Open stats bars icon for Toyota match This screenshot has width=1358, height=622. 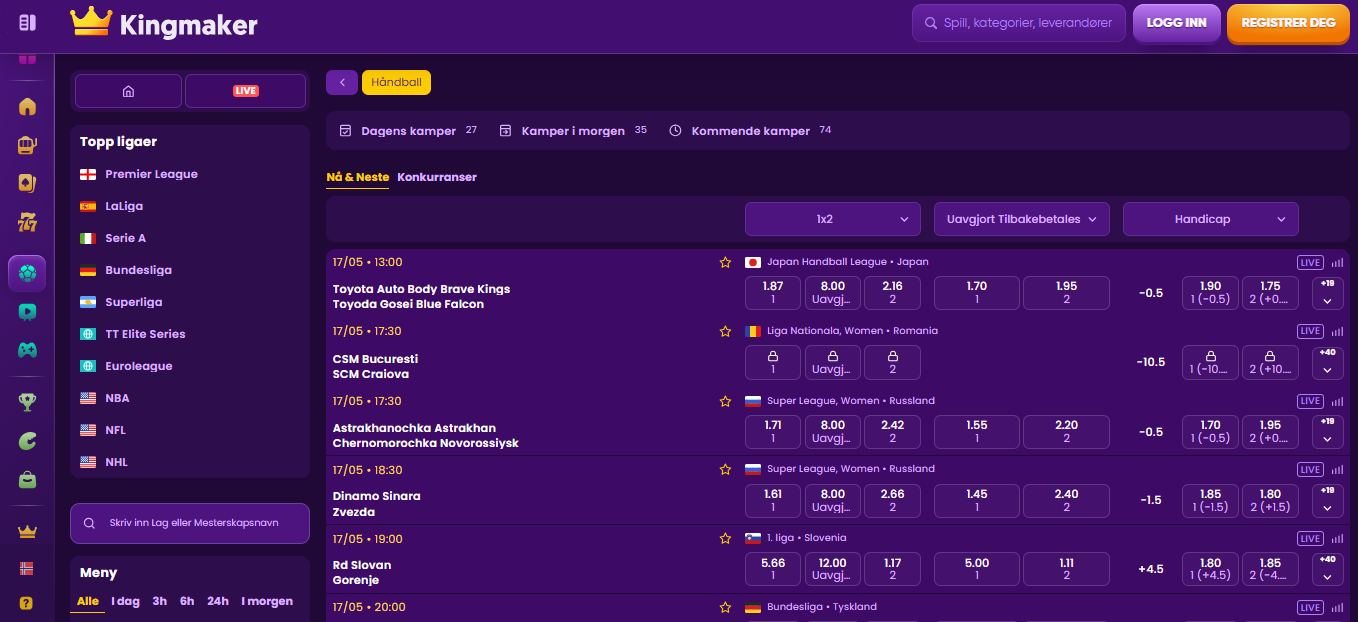pyautogui.click(x=1337, y=263)
